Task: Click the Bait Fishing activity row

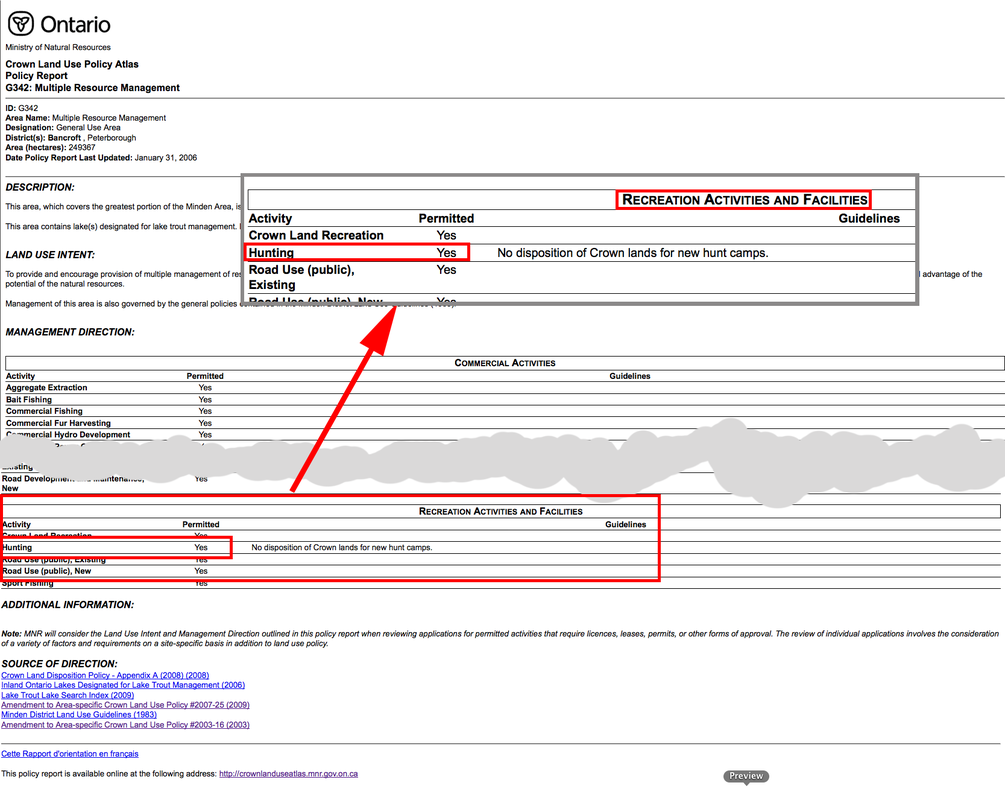Action: (505, 399)
